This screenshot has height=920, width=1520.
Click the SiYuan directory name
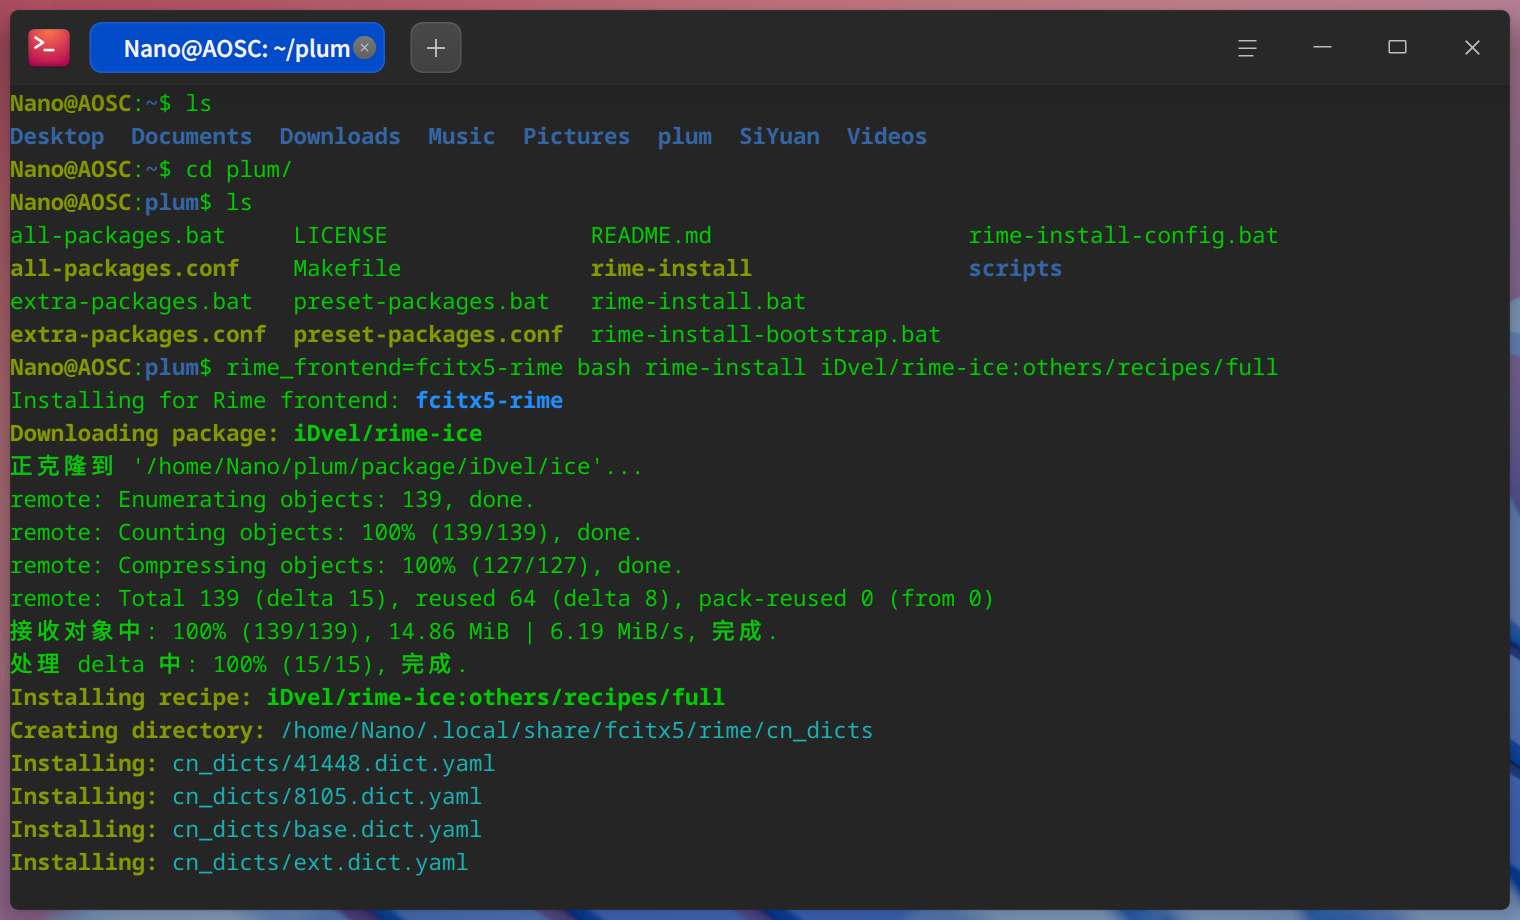[x=779, y=136]
